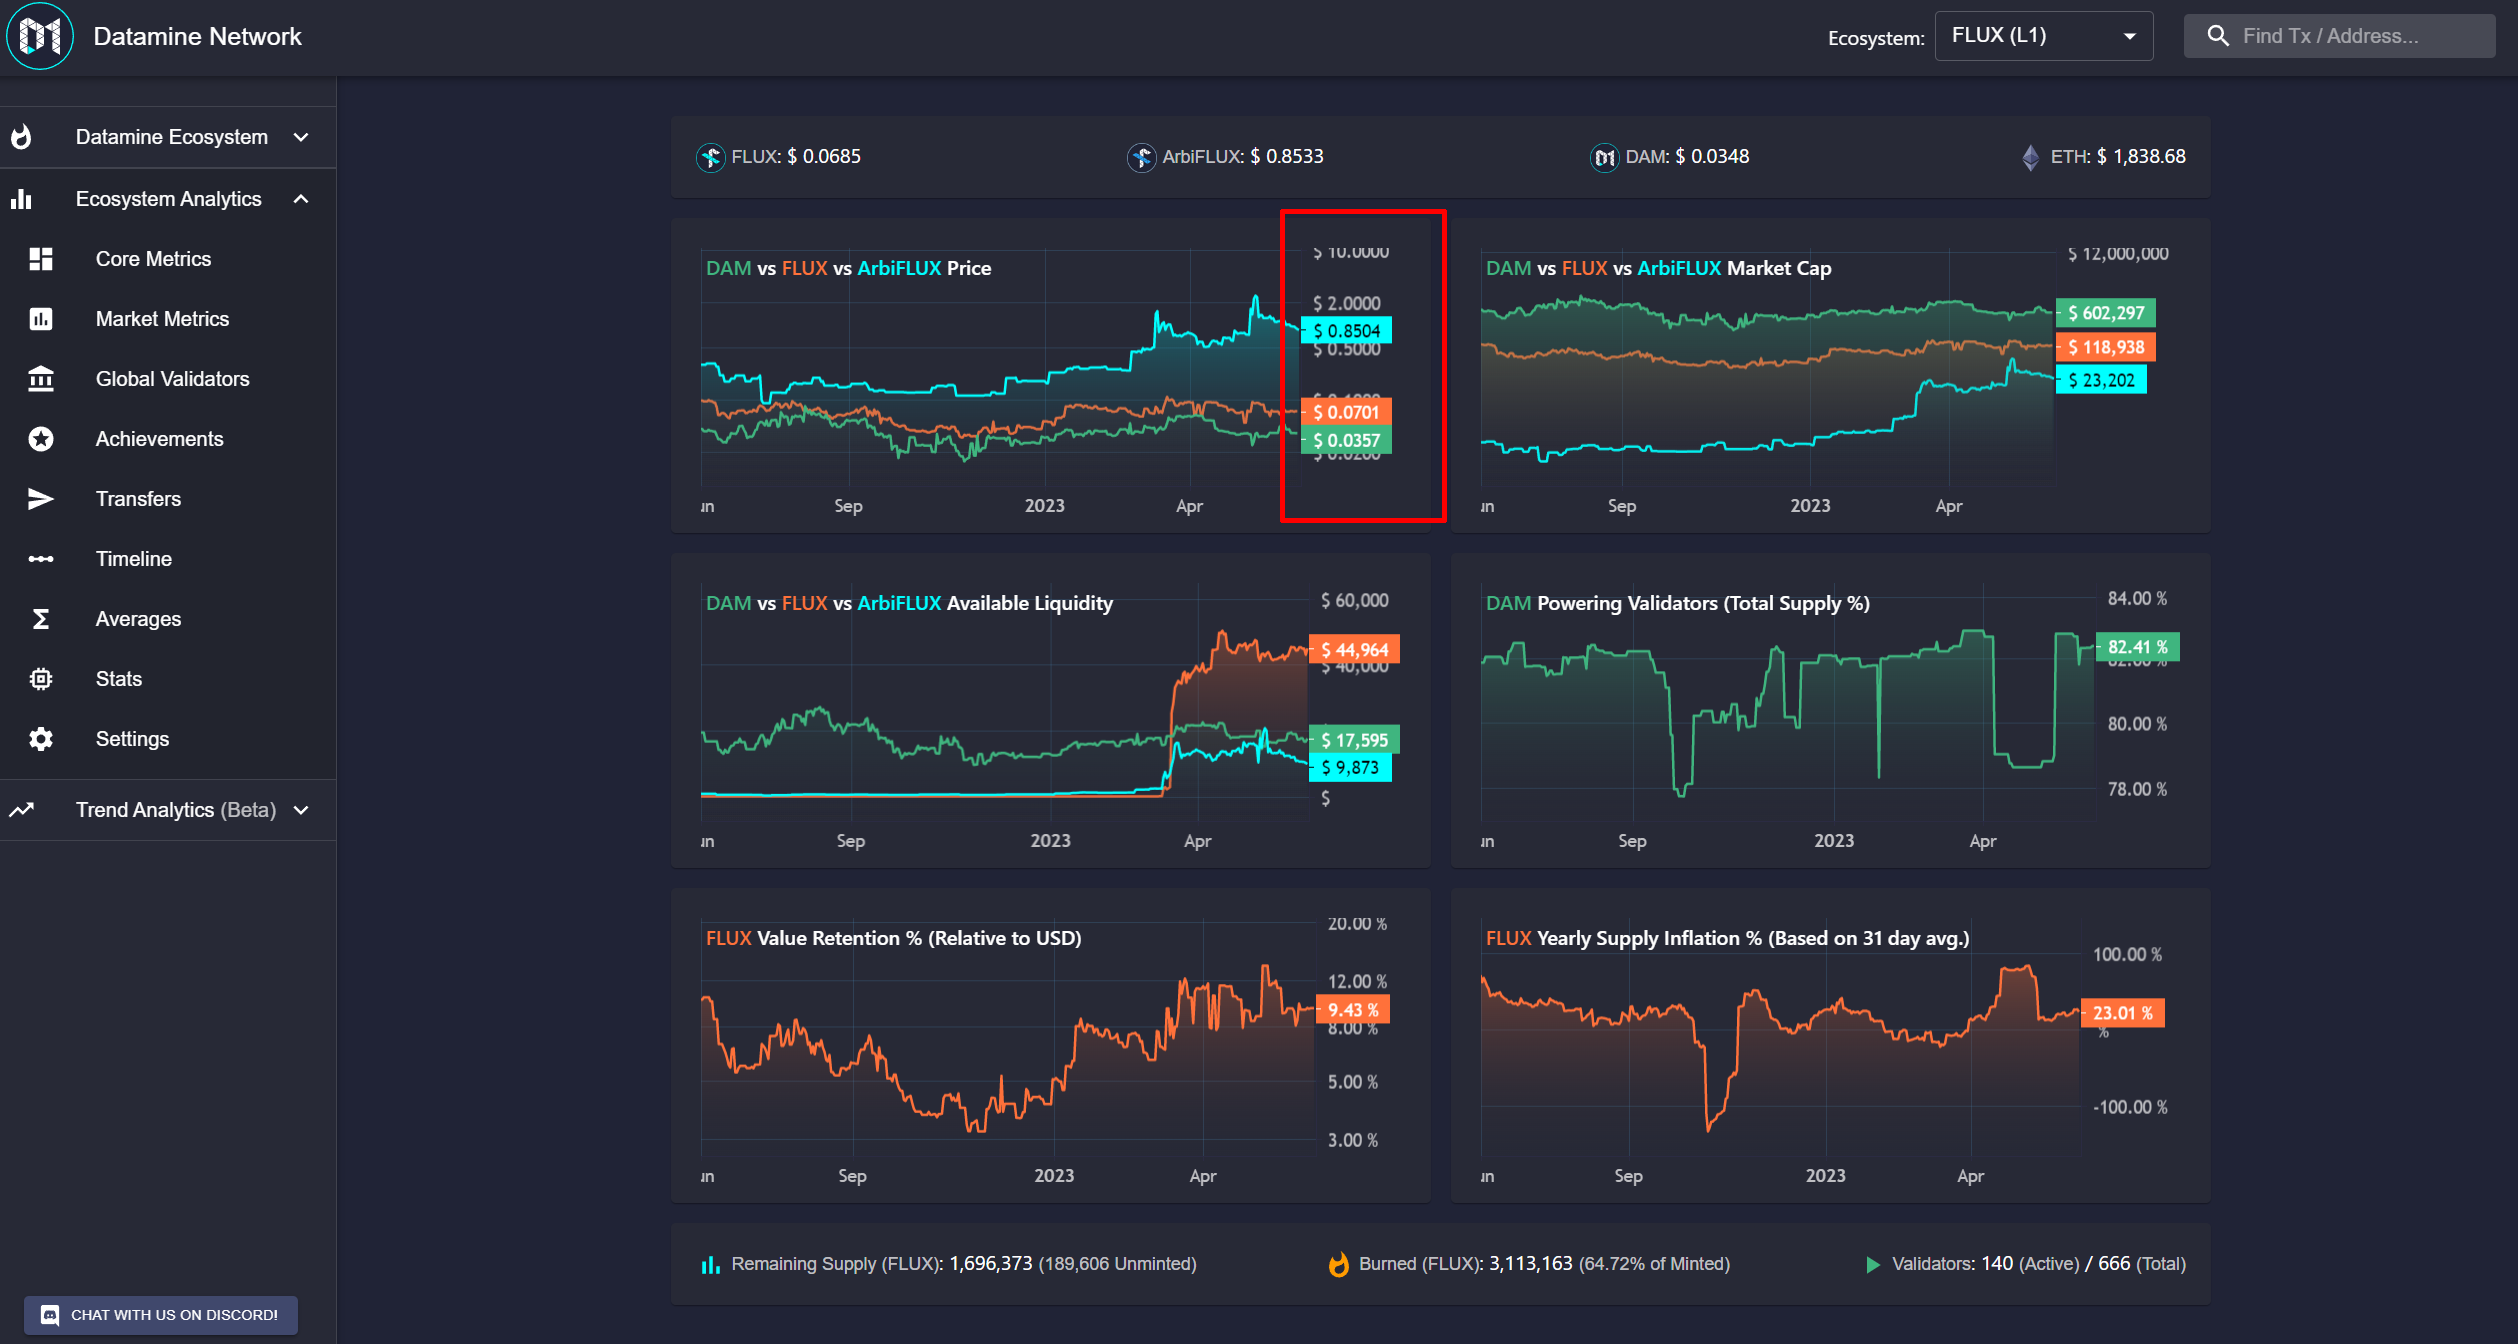Focus the Find Tx / Address search field

point(2339,36)
